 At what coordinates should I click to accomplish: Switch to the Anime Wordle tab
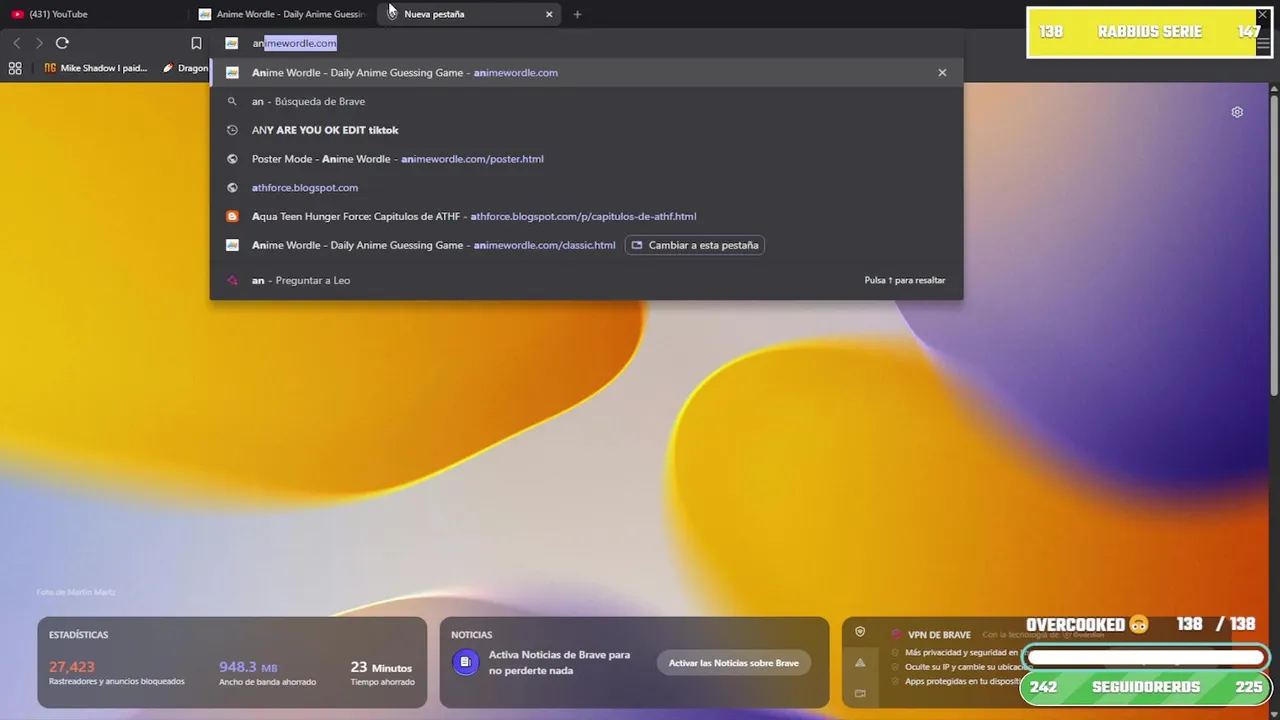coord(282,14)
